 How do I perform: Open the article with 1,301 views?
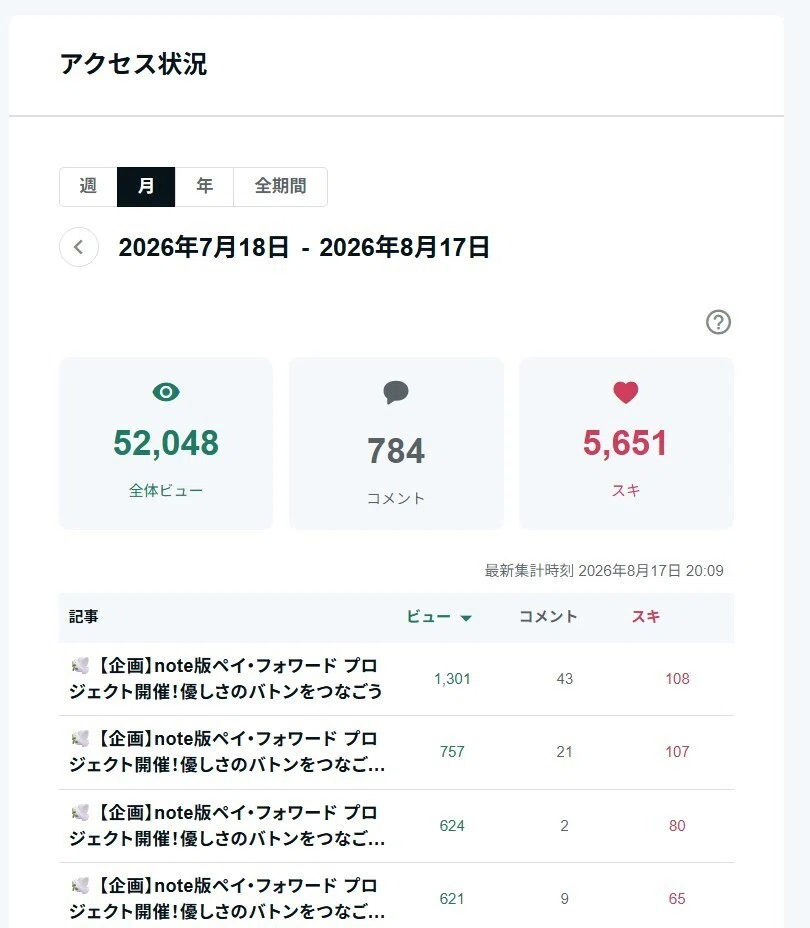click(x=225, y=678)
